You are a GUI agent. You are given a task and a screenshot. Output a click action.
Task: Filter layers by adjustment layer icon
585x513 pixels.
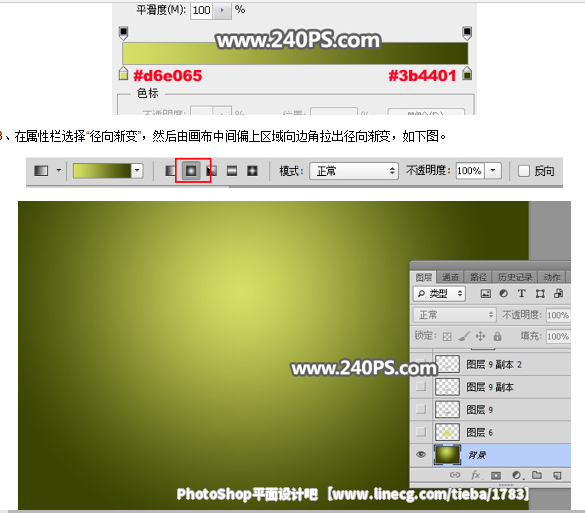503,294
